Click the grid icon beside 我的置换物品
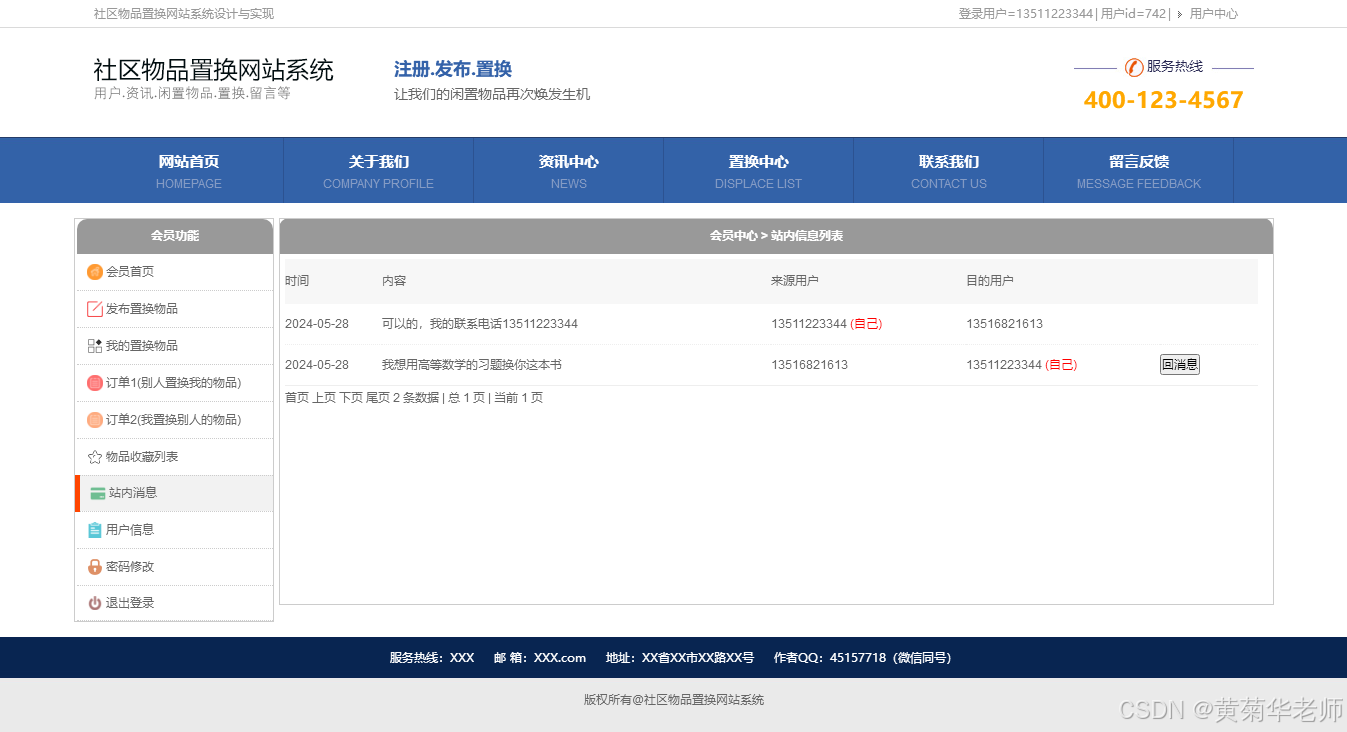The image size is (1347, 732). (x=95, y=346)
